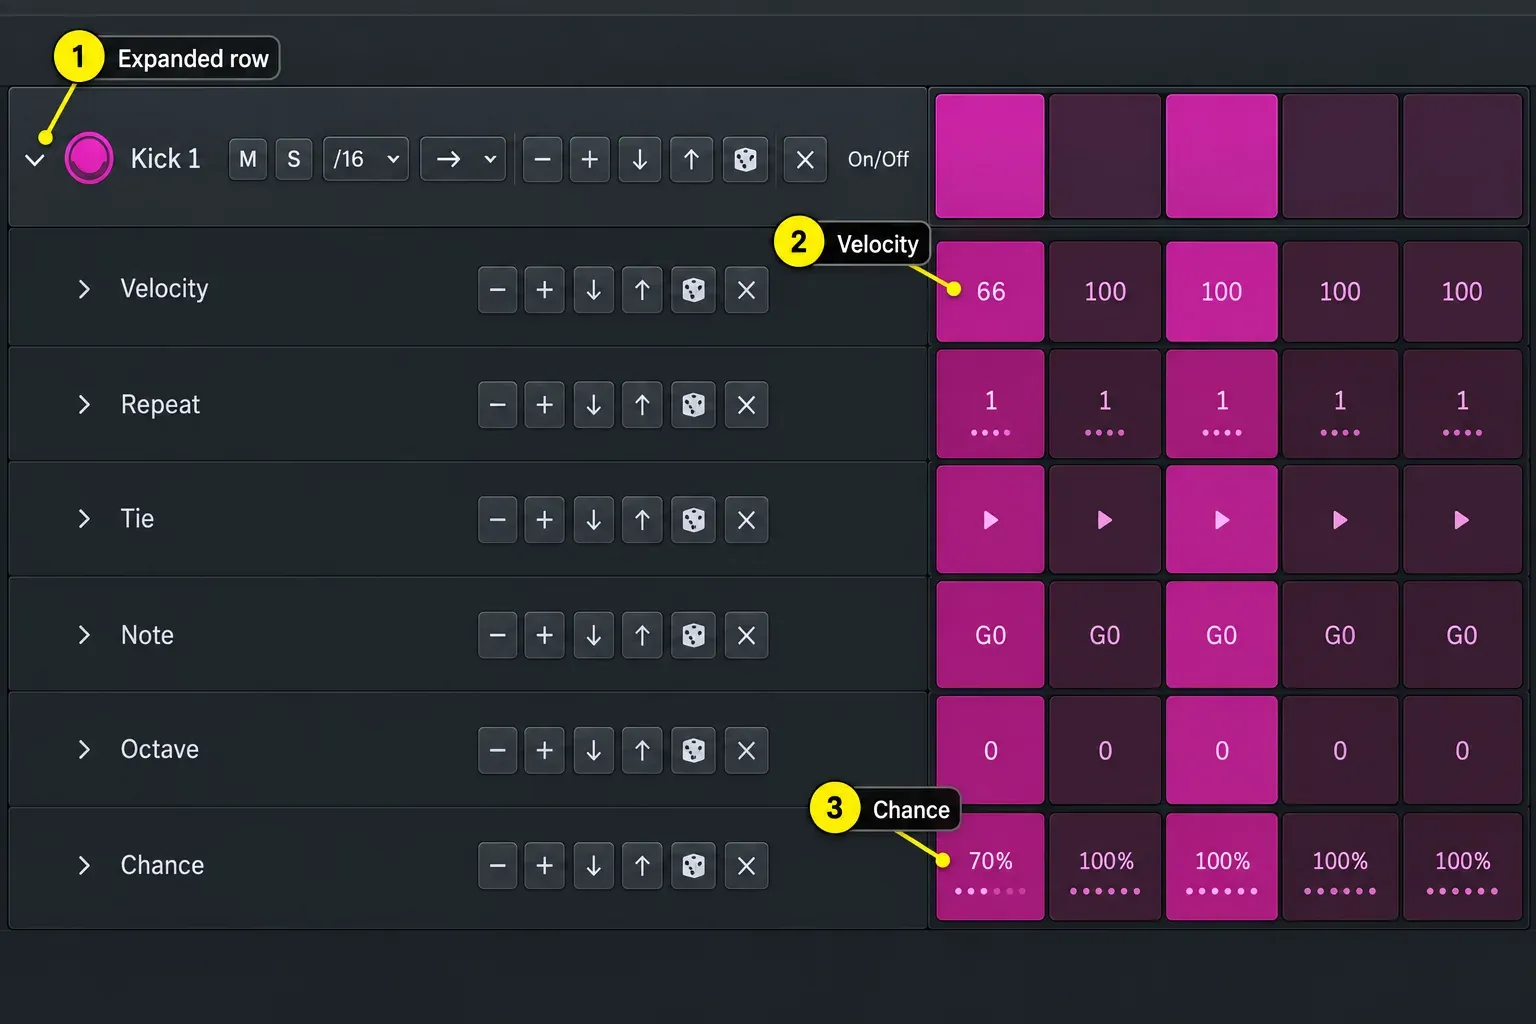Clear the Chance row with X icon
This screenshot has height=1024, width=1536.
pyautogui.click(x=746, y=866)
